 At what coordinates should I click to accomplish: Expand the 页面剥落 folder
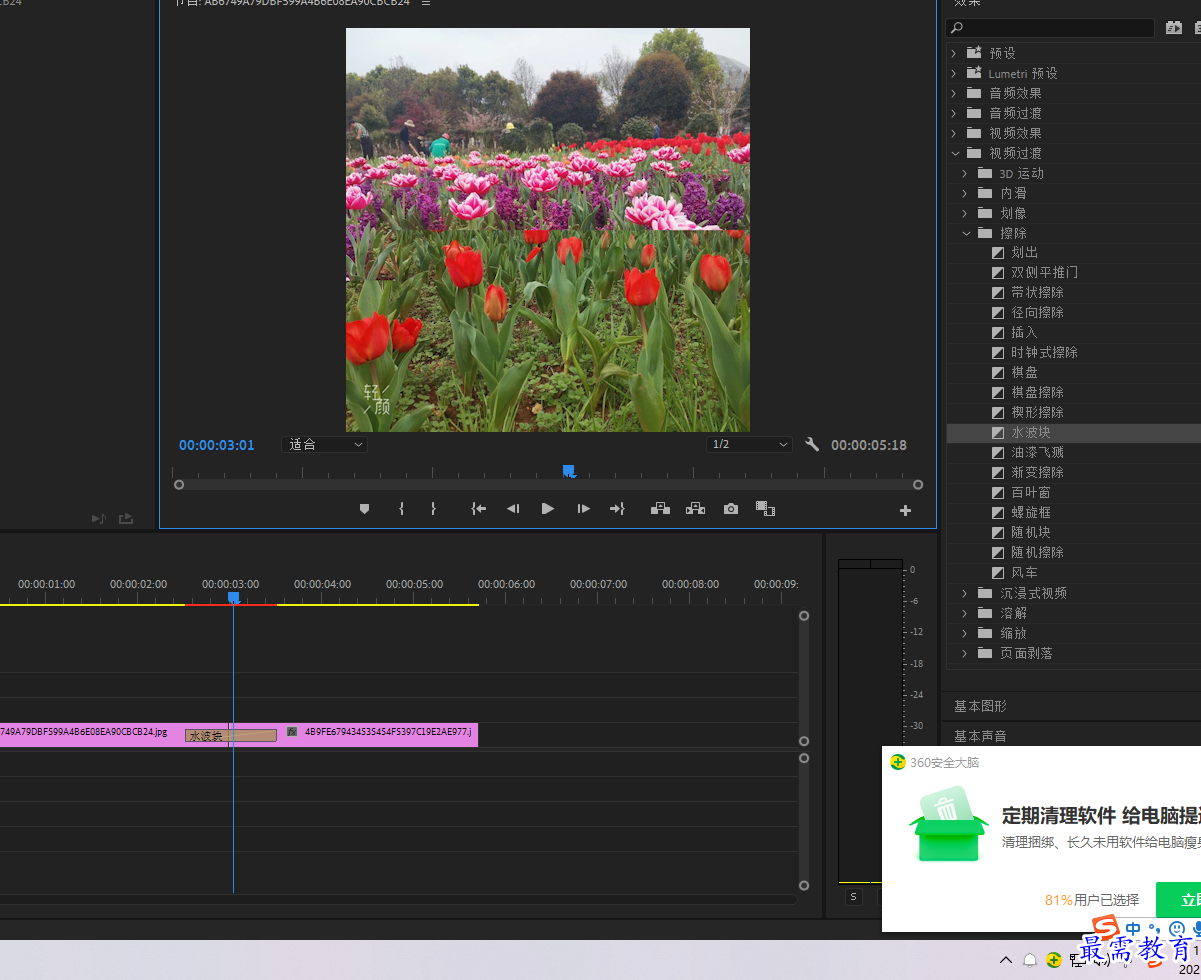(965, 653)
